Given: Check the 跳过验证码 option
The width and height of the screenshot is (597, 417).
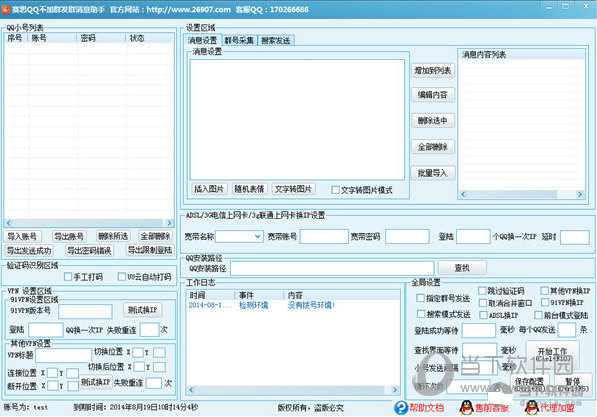Looking at the screenshot, I should (x=482, y=291).
